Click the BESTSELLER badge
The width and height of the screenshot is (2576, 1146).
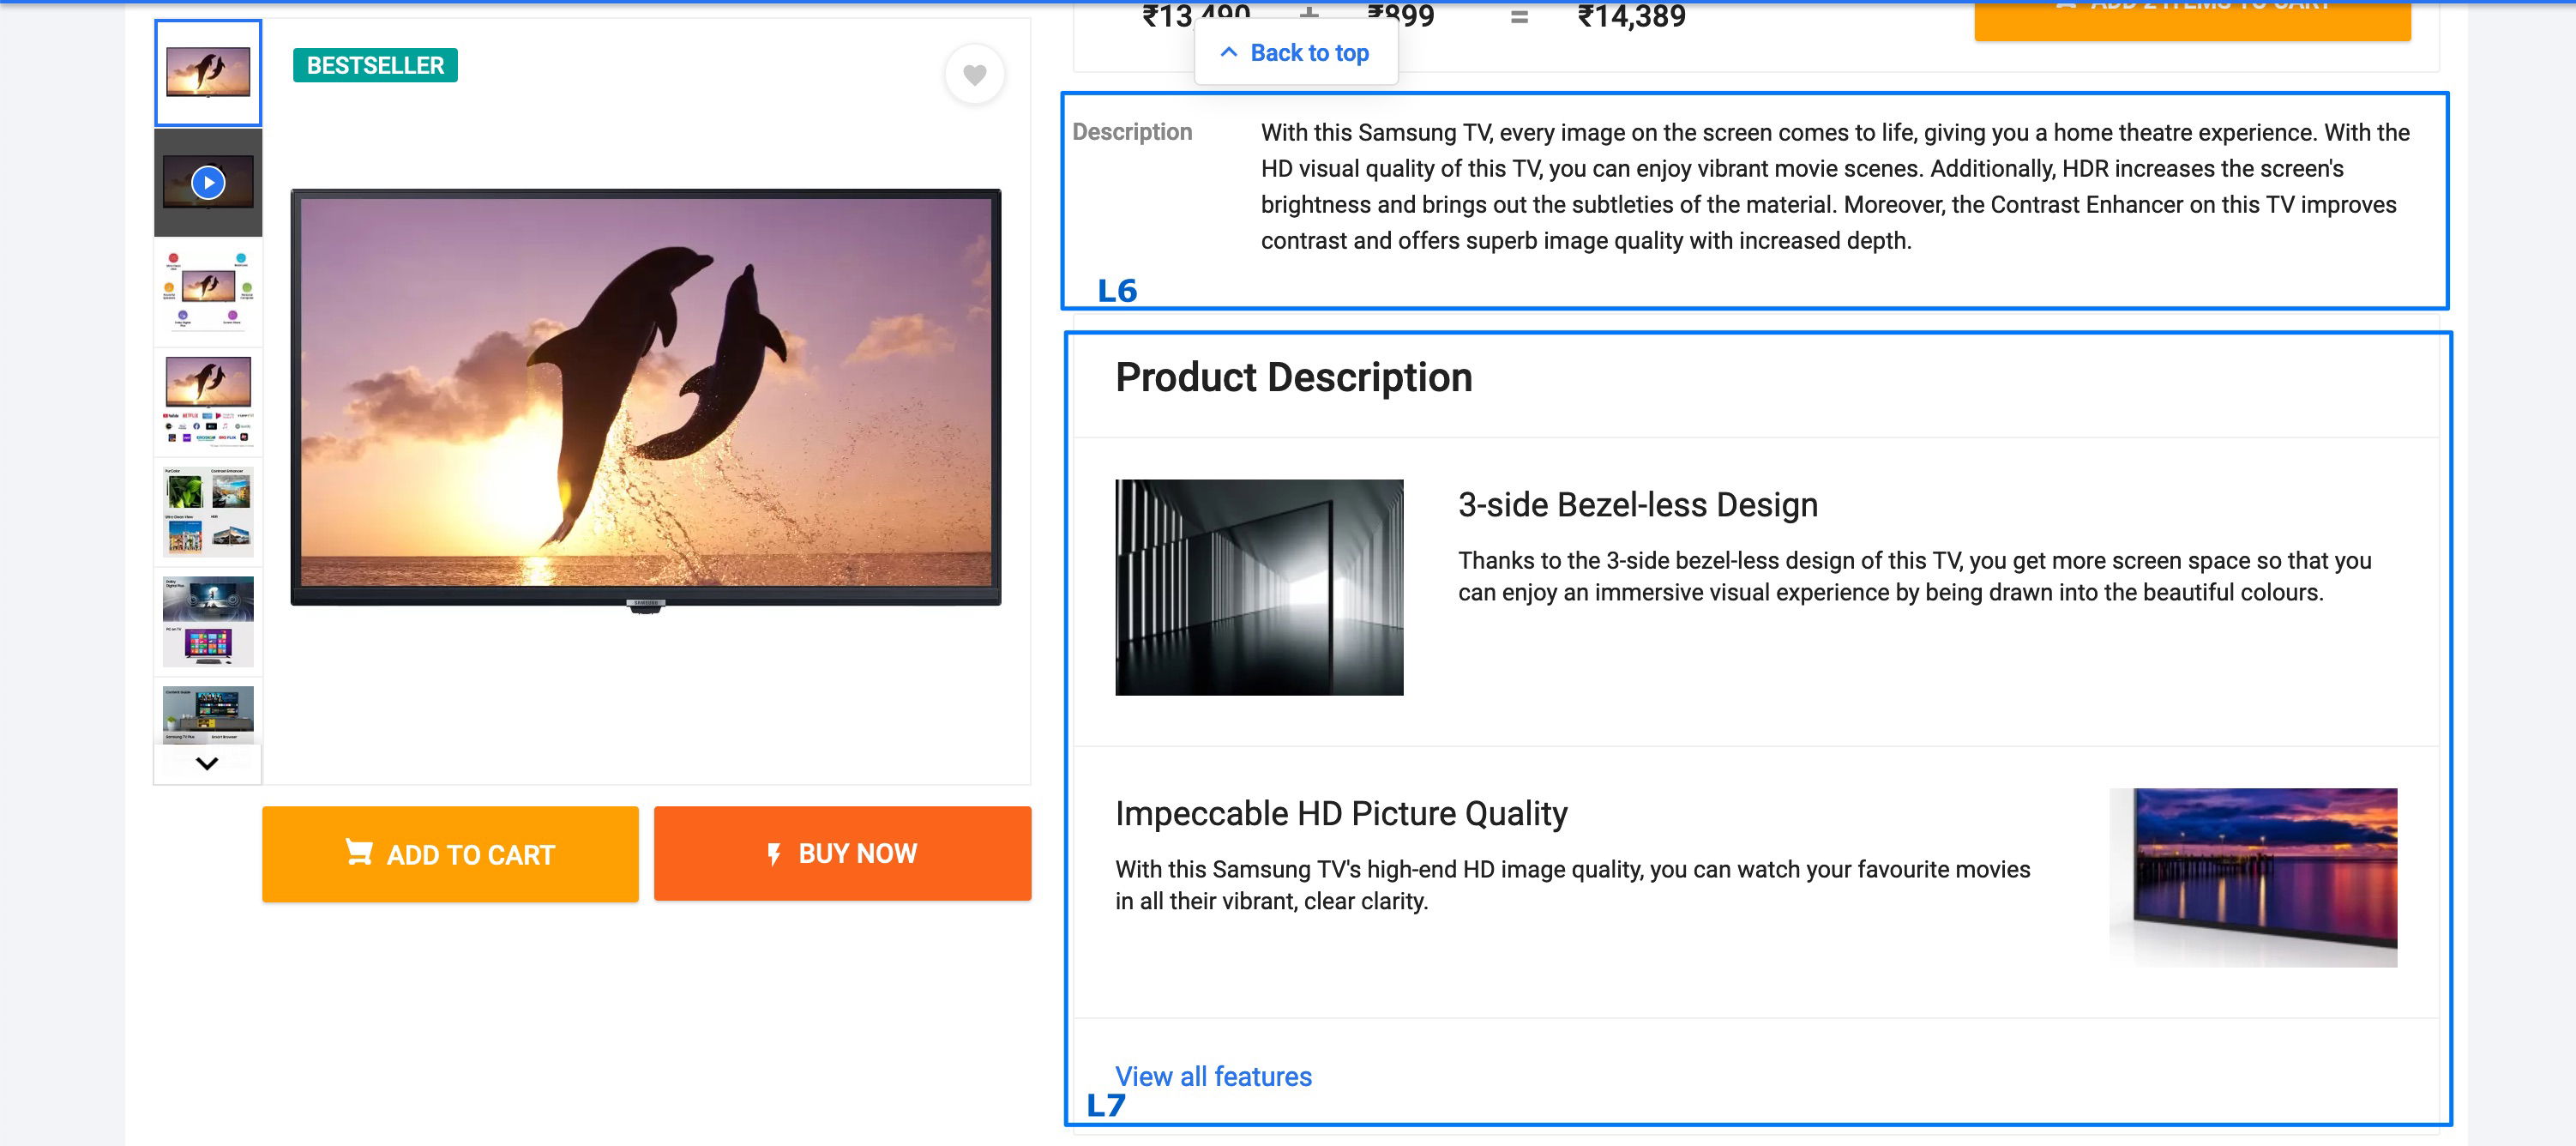(375, 66)
